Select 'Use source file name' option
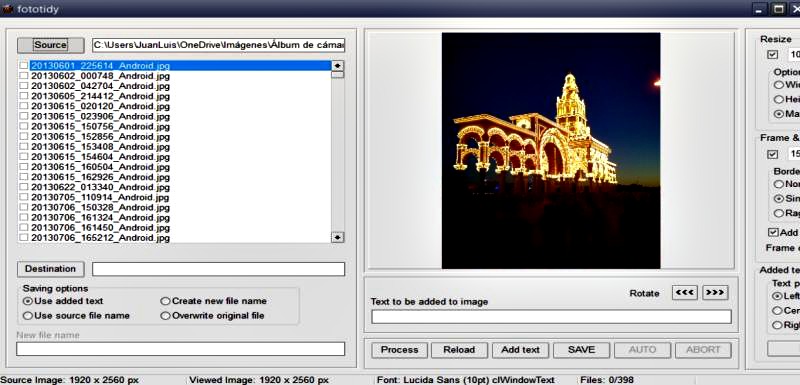The width and height of the screenshot is (800, 385). coord(77,316)
